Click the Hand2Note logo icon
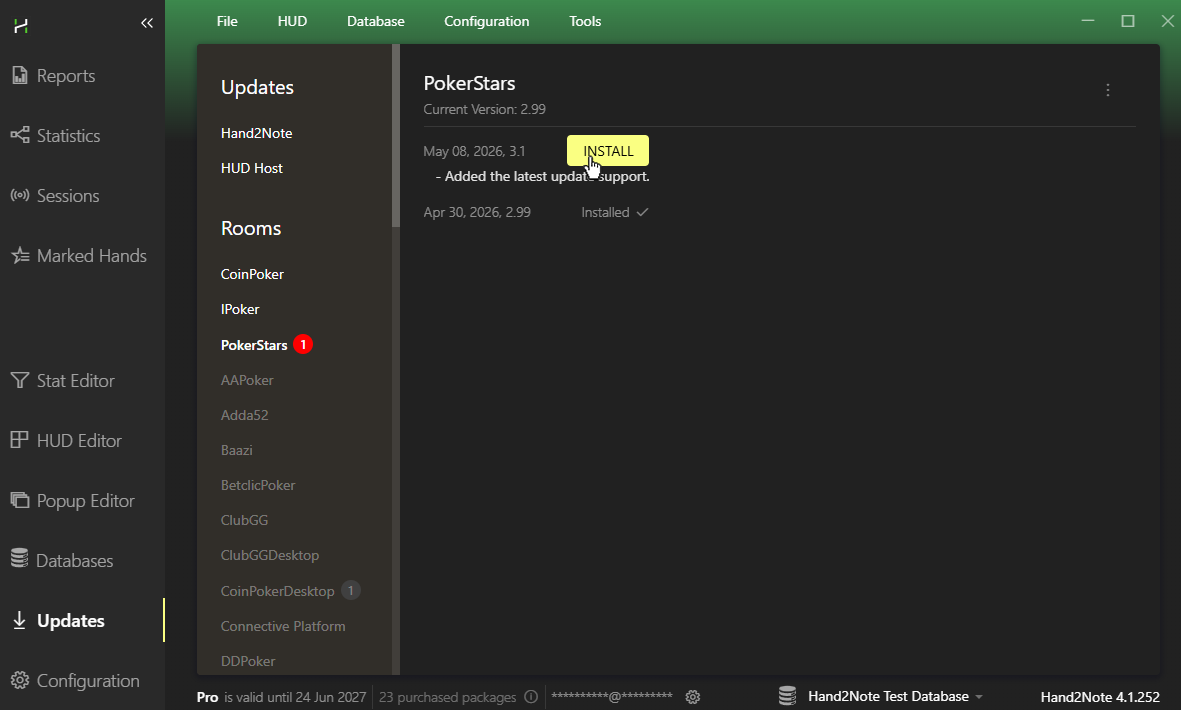 pos(21,26)
